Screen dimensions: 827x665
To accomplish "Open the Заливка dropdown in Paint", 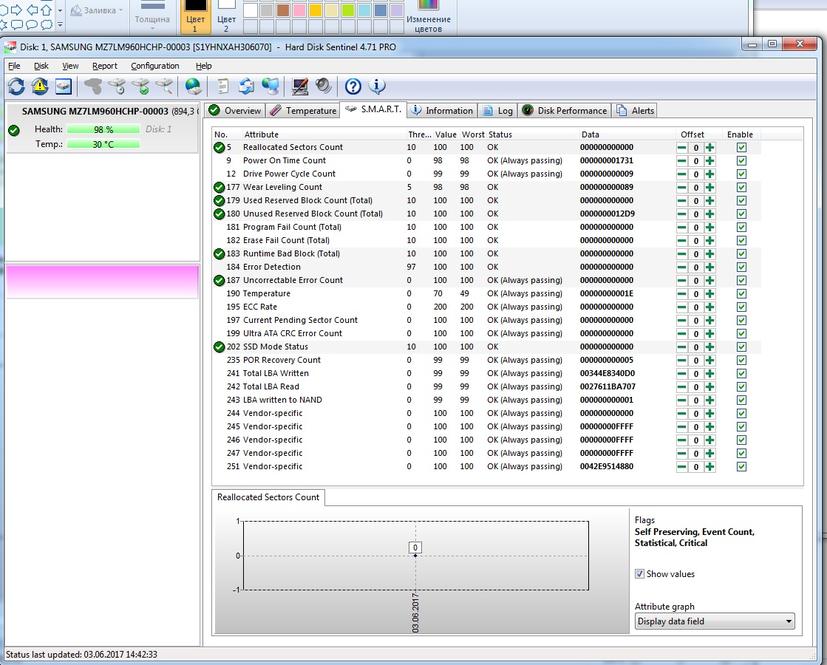I will point(97,11).
